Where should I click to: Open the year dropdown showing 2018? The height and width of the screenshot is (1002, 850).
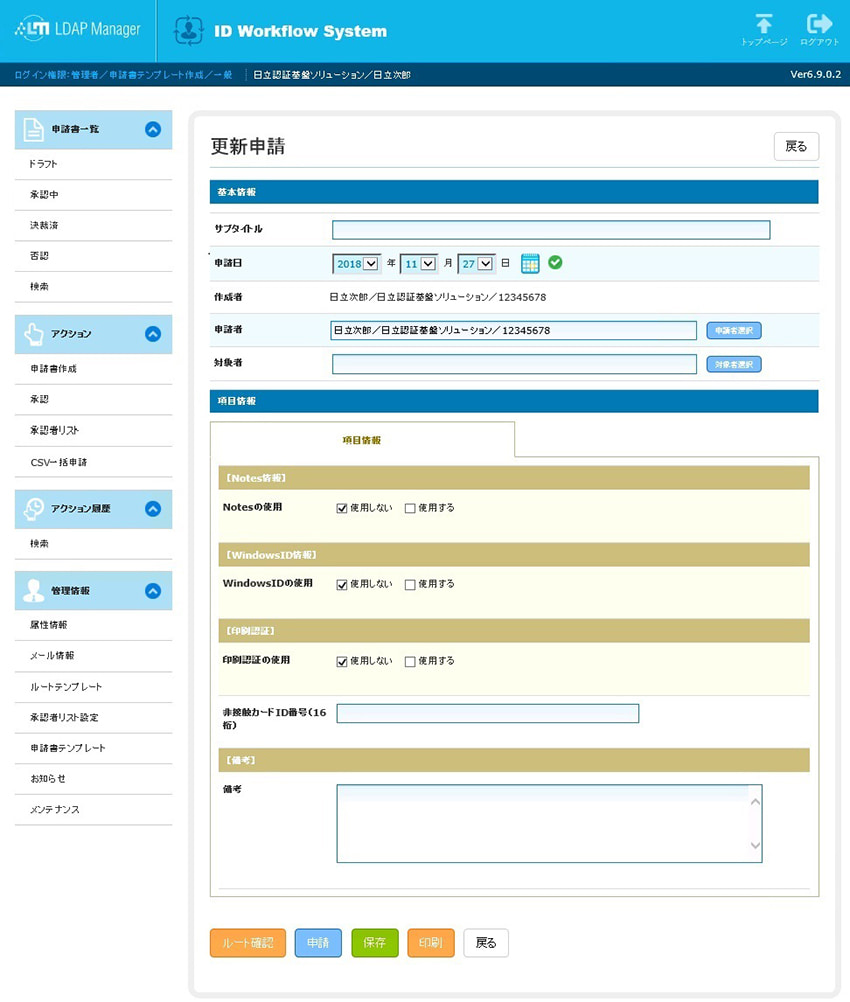[x=357, y=263]
